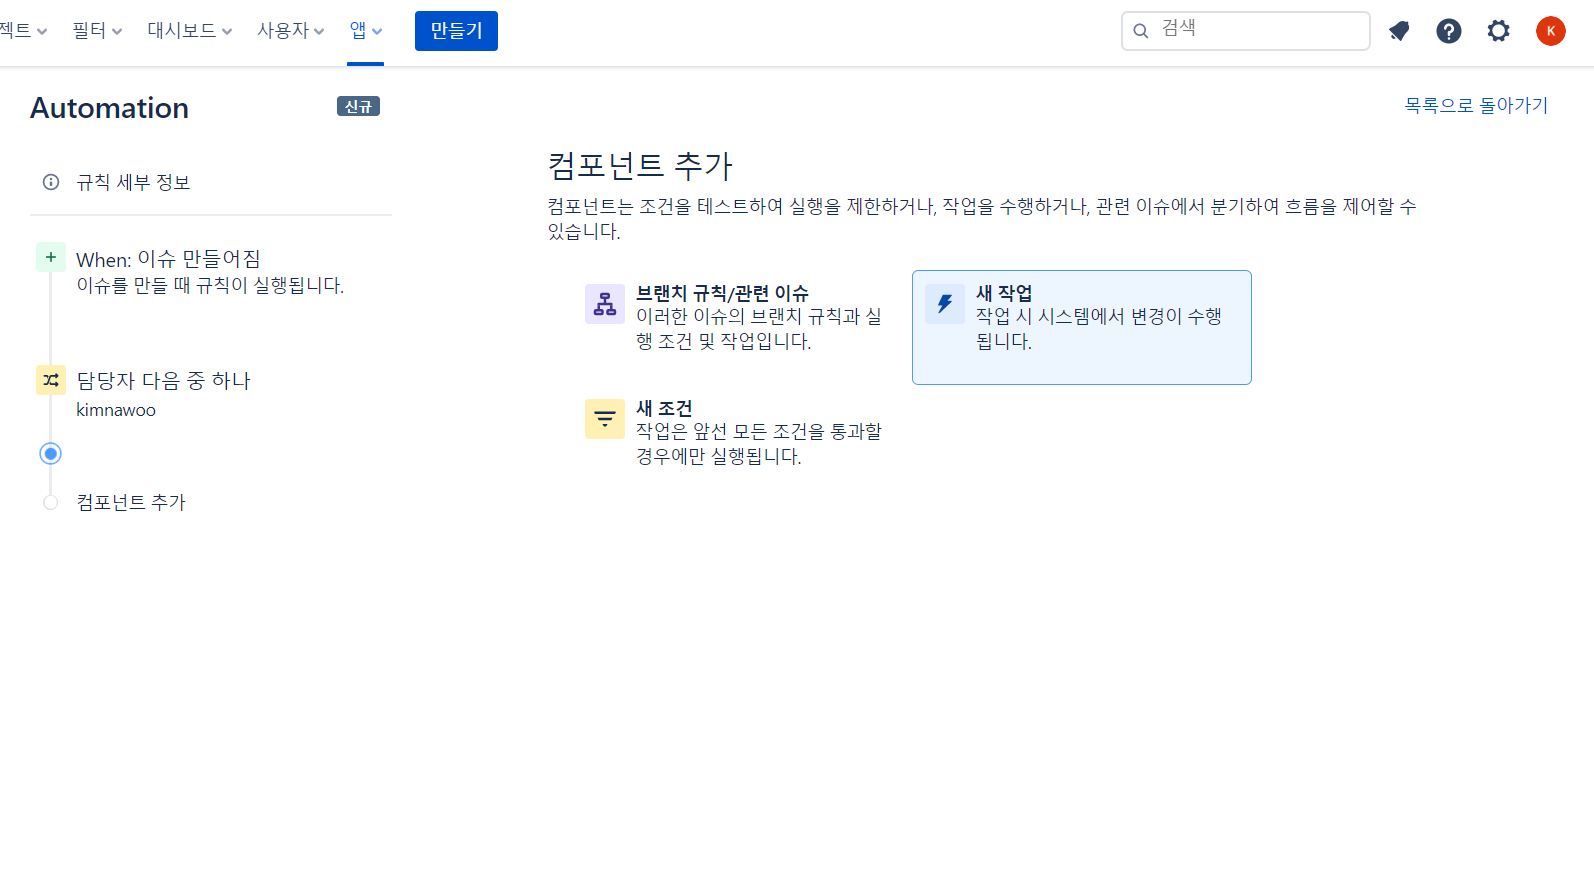Click the empty circle beside 컴포넌트 추가
1594x892 pixels.
51,502
